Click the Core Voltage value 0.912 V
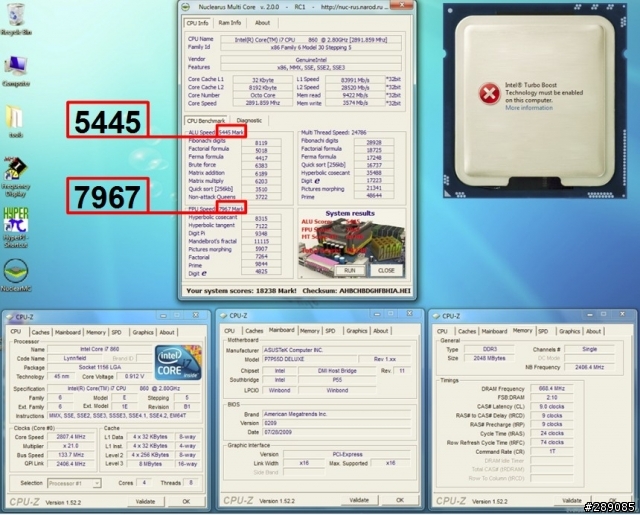 [134, 376]
